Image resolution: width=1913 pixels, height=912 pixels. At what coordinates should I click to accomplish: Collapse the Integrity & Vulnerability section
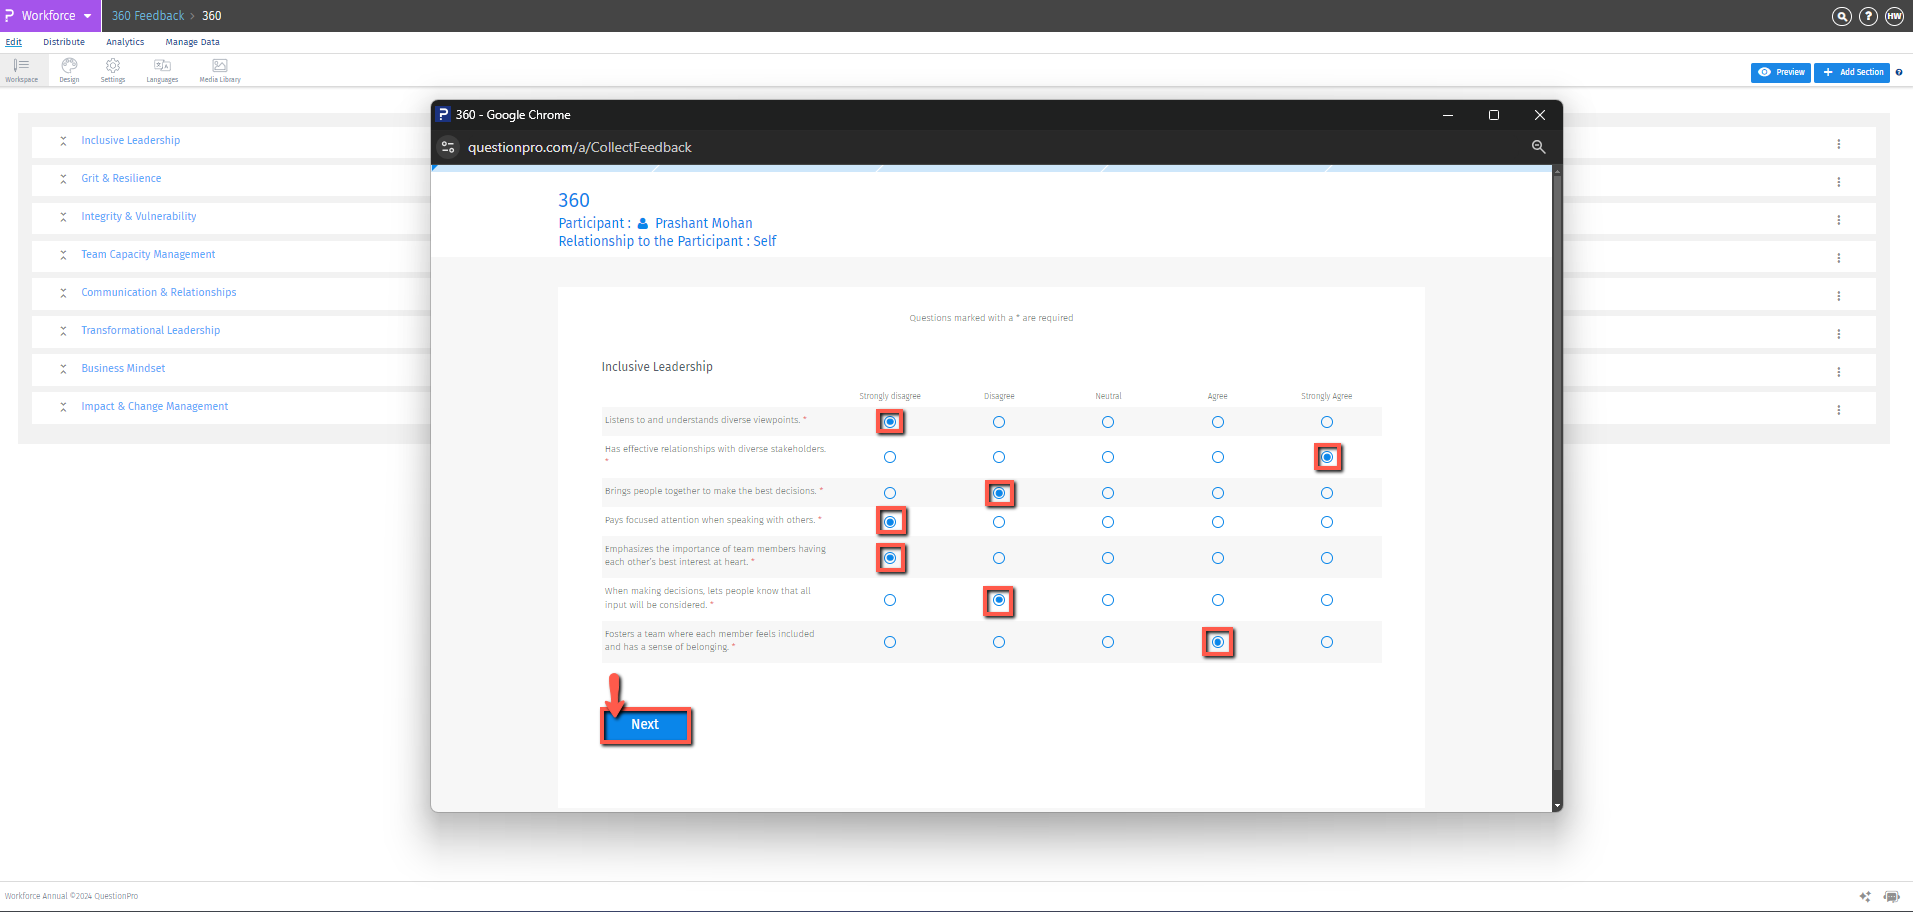(63, 217)
